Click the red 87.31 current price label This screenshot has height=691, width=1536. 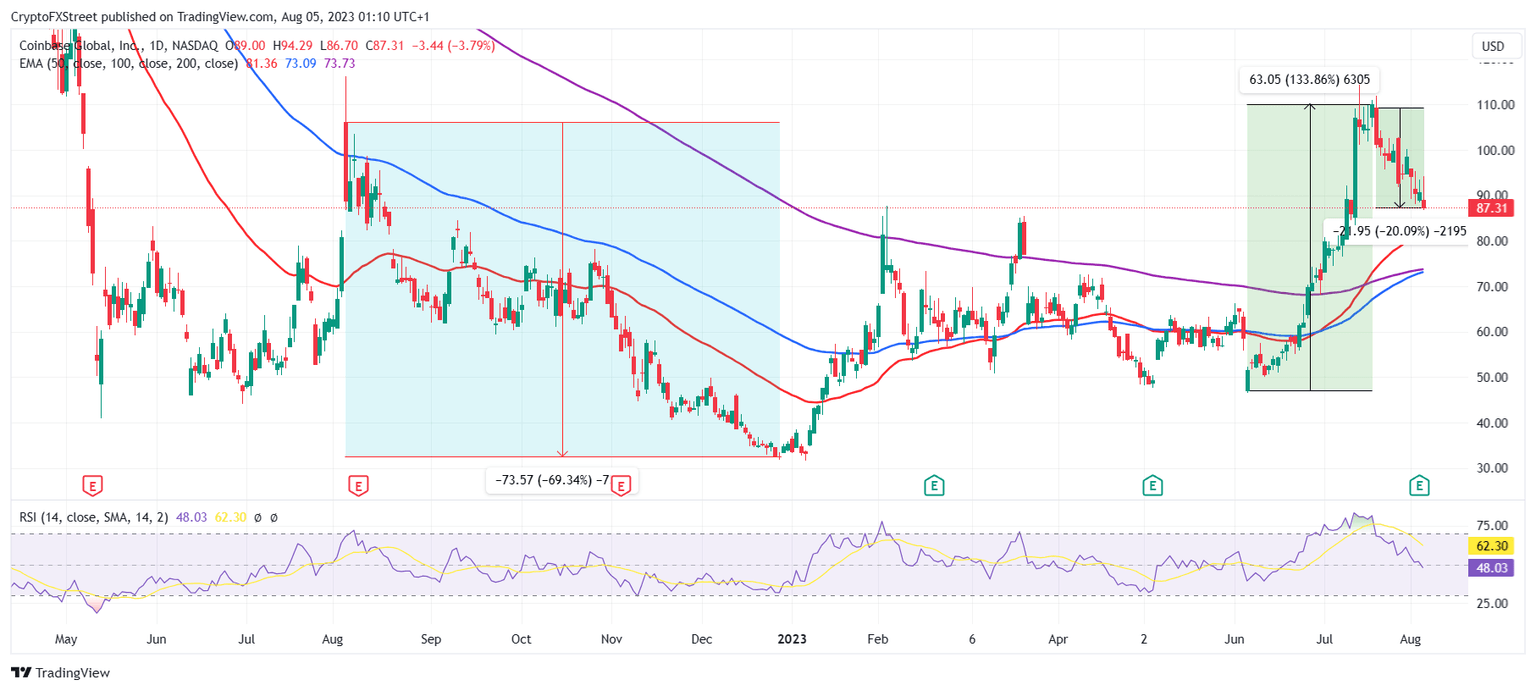pyautogui.click(x=1492, y=208)
